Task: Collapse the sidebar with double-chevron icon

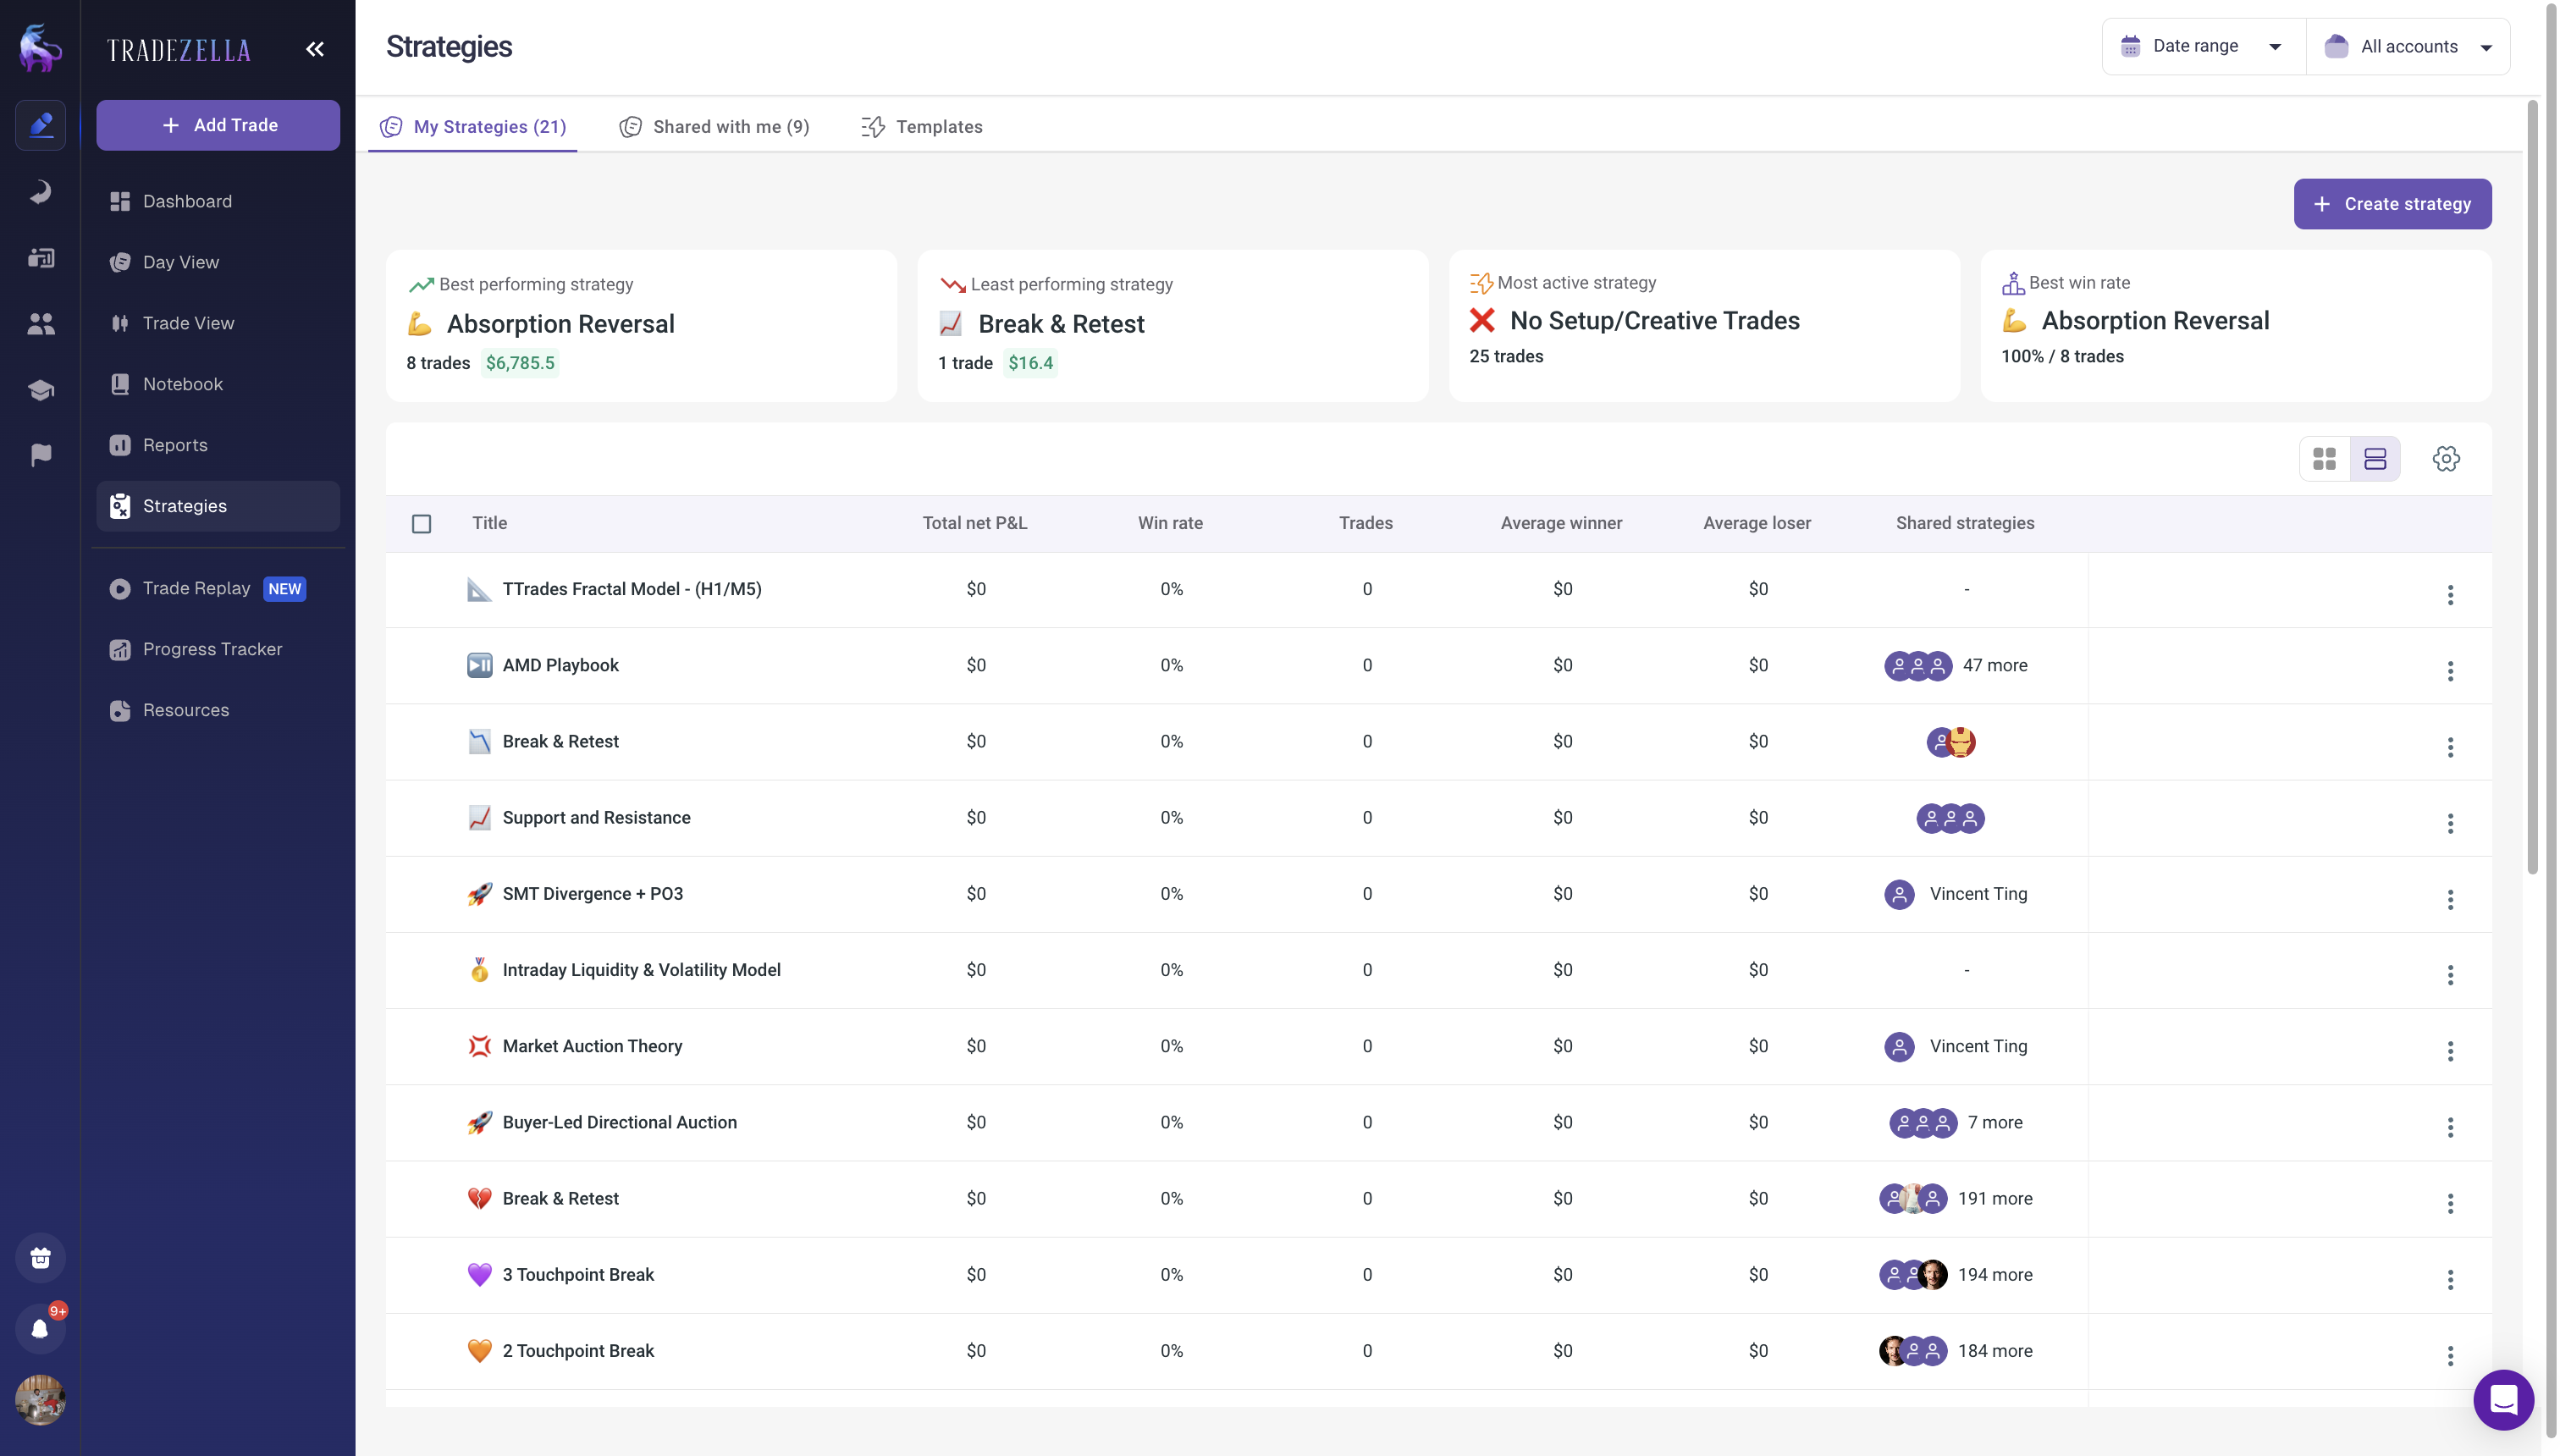Action: pyautogui.click(x=315, y=49)
